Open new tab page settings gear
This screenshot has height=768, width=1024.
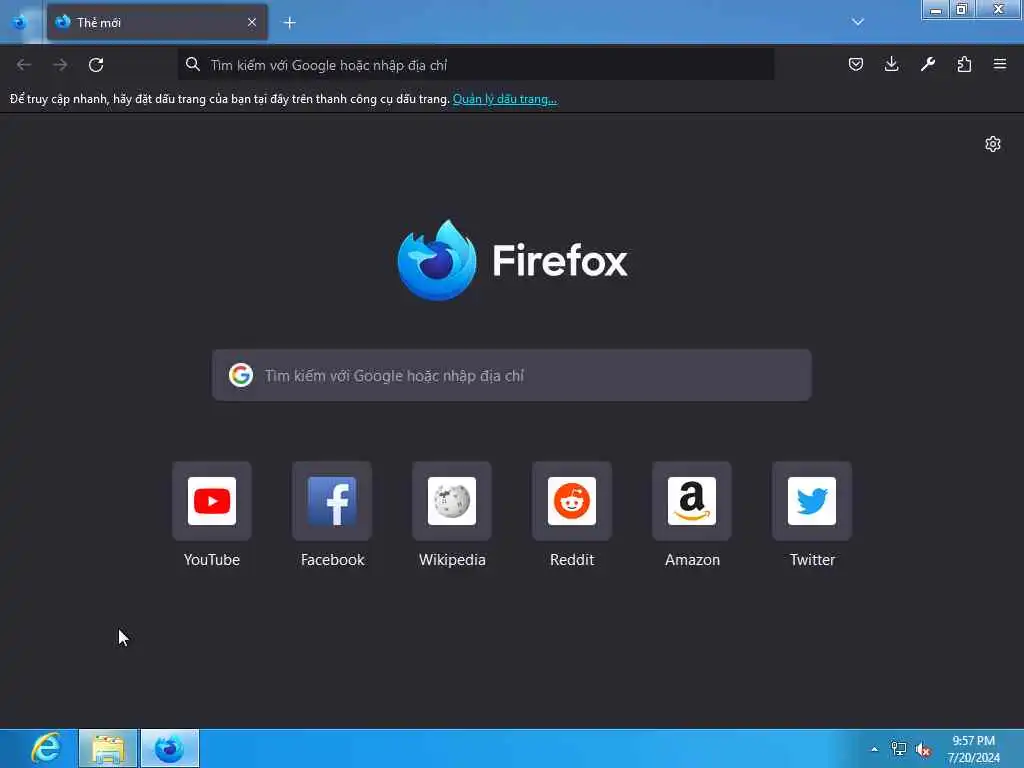coord(993,144)
